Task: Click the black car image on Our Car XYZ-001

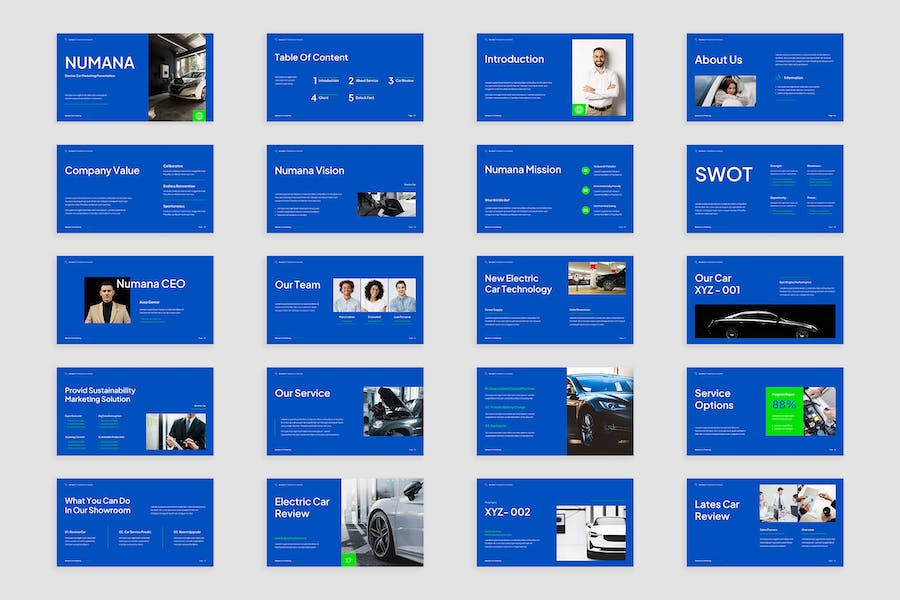Action: pyautogui.click(x=764, y=321)
